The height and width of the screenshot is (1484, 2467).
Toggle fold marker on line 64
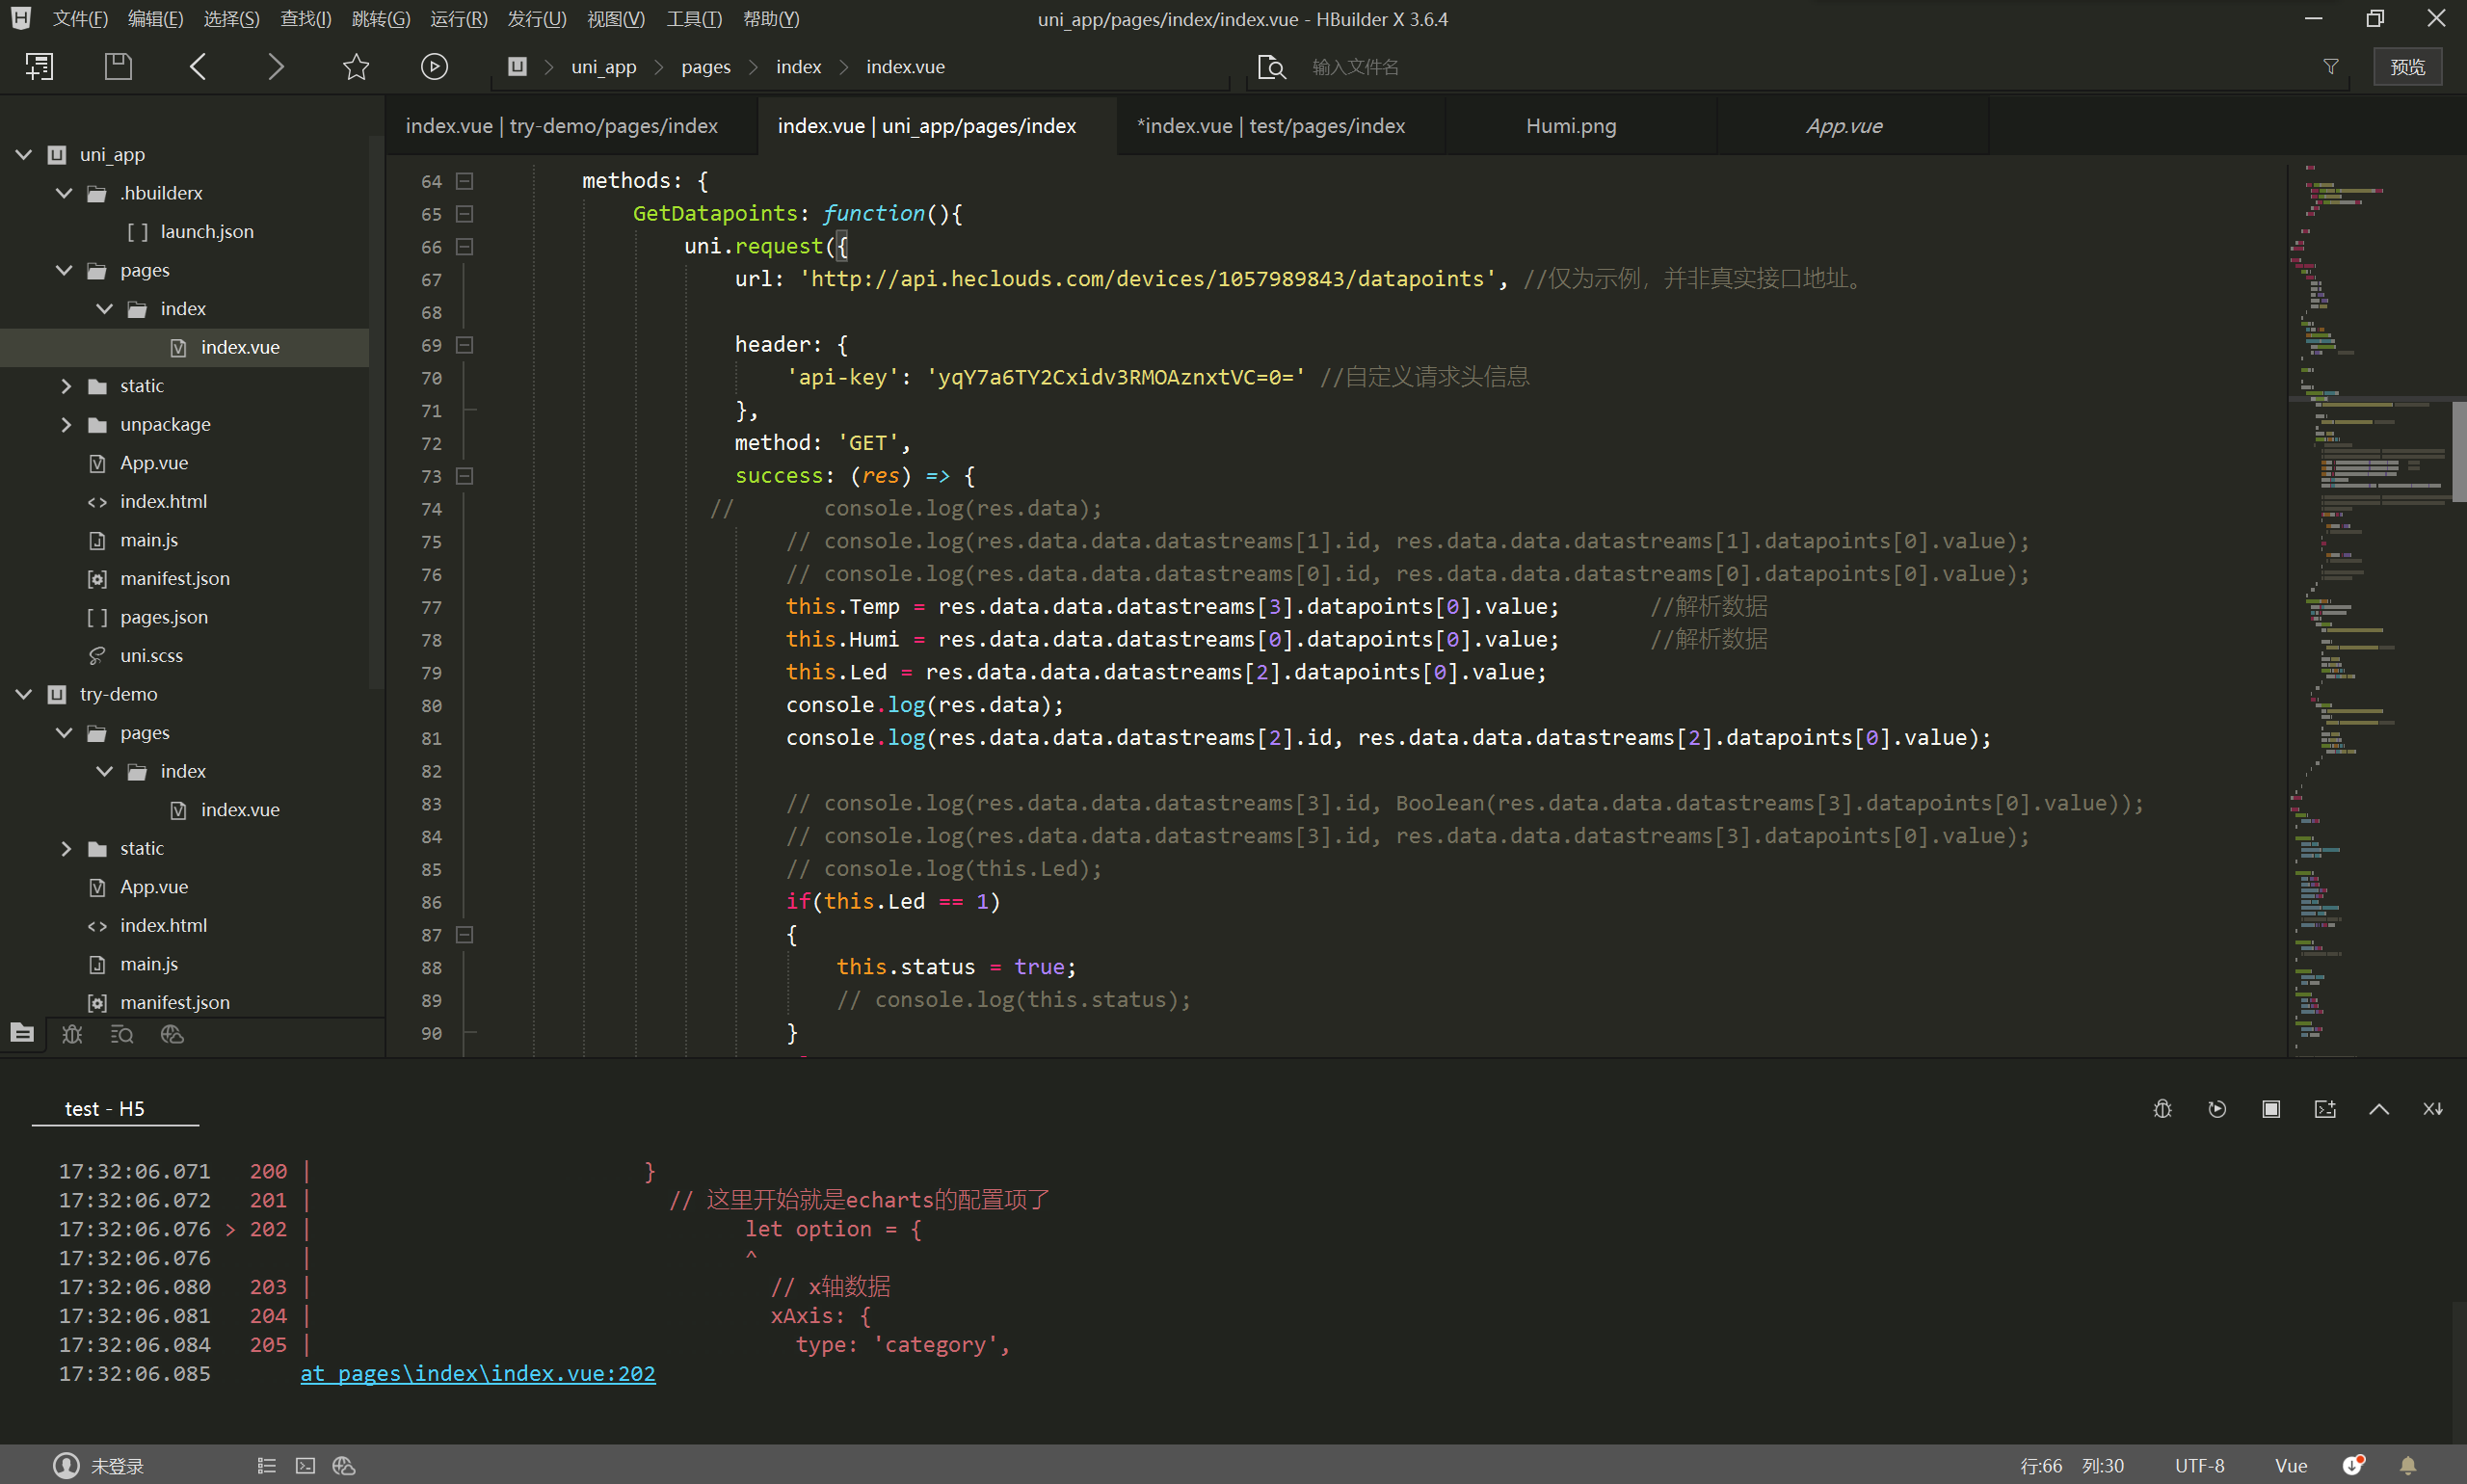tap(465, 181)
